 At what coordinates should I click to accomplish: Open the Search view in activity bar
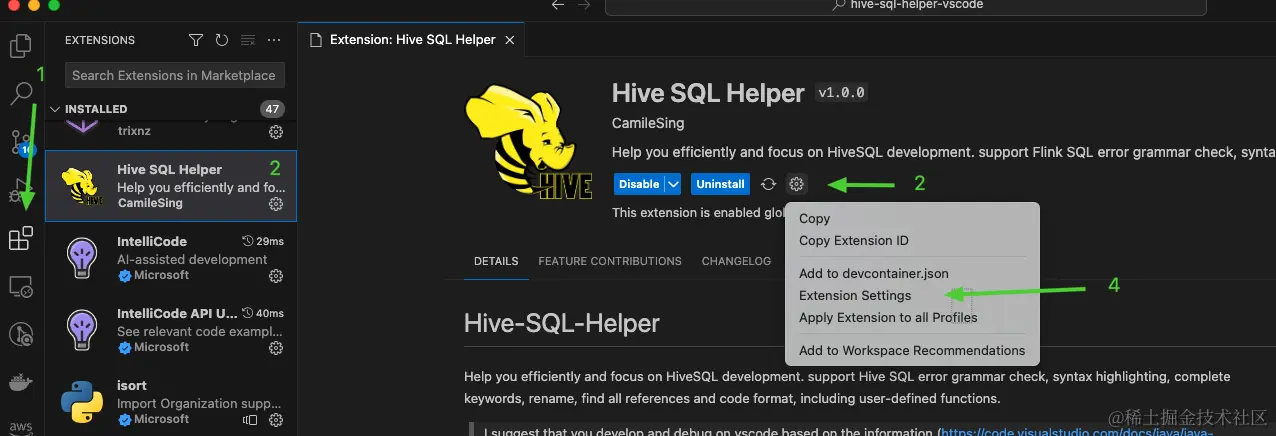(x=20, y=94)
